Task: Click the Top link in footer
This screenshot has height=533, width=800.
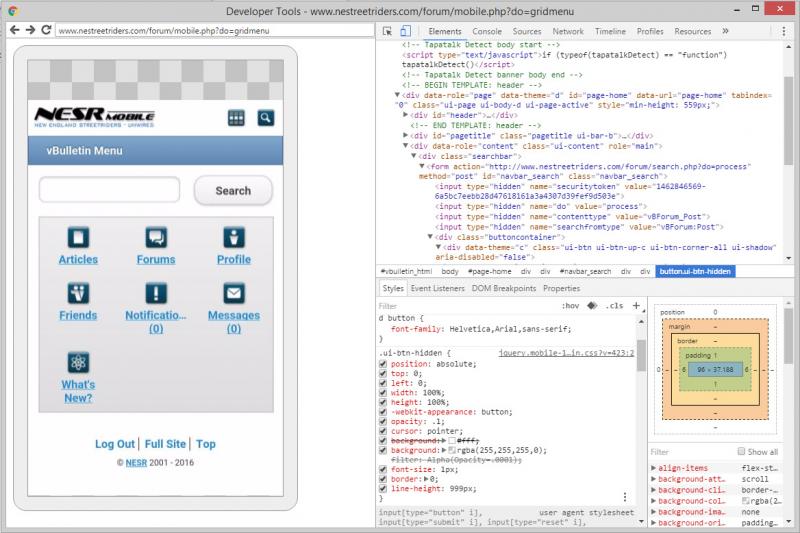Action: coord(206,444)
